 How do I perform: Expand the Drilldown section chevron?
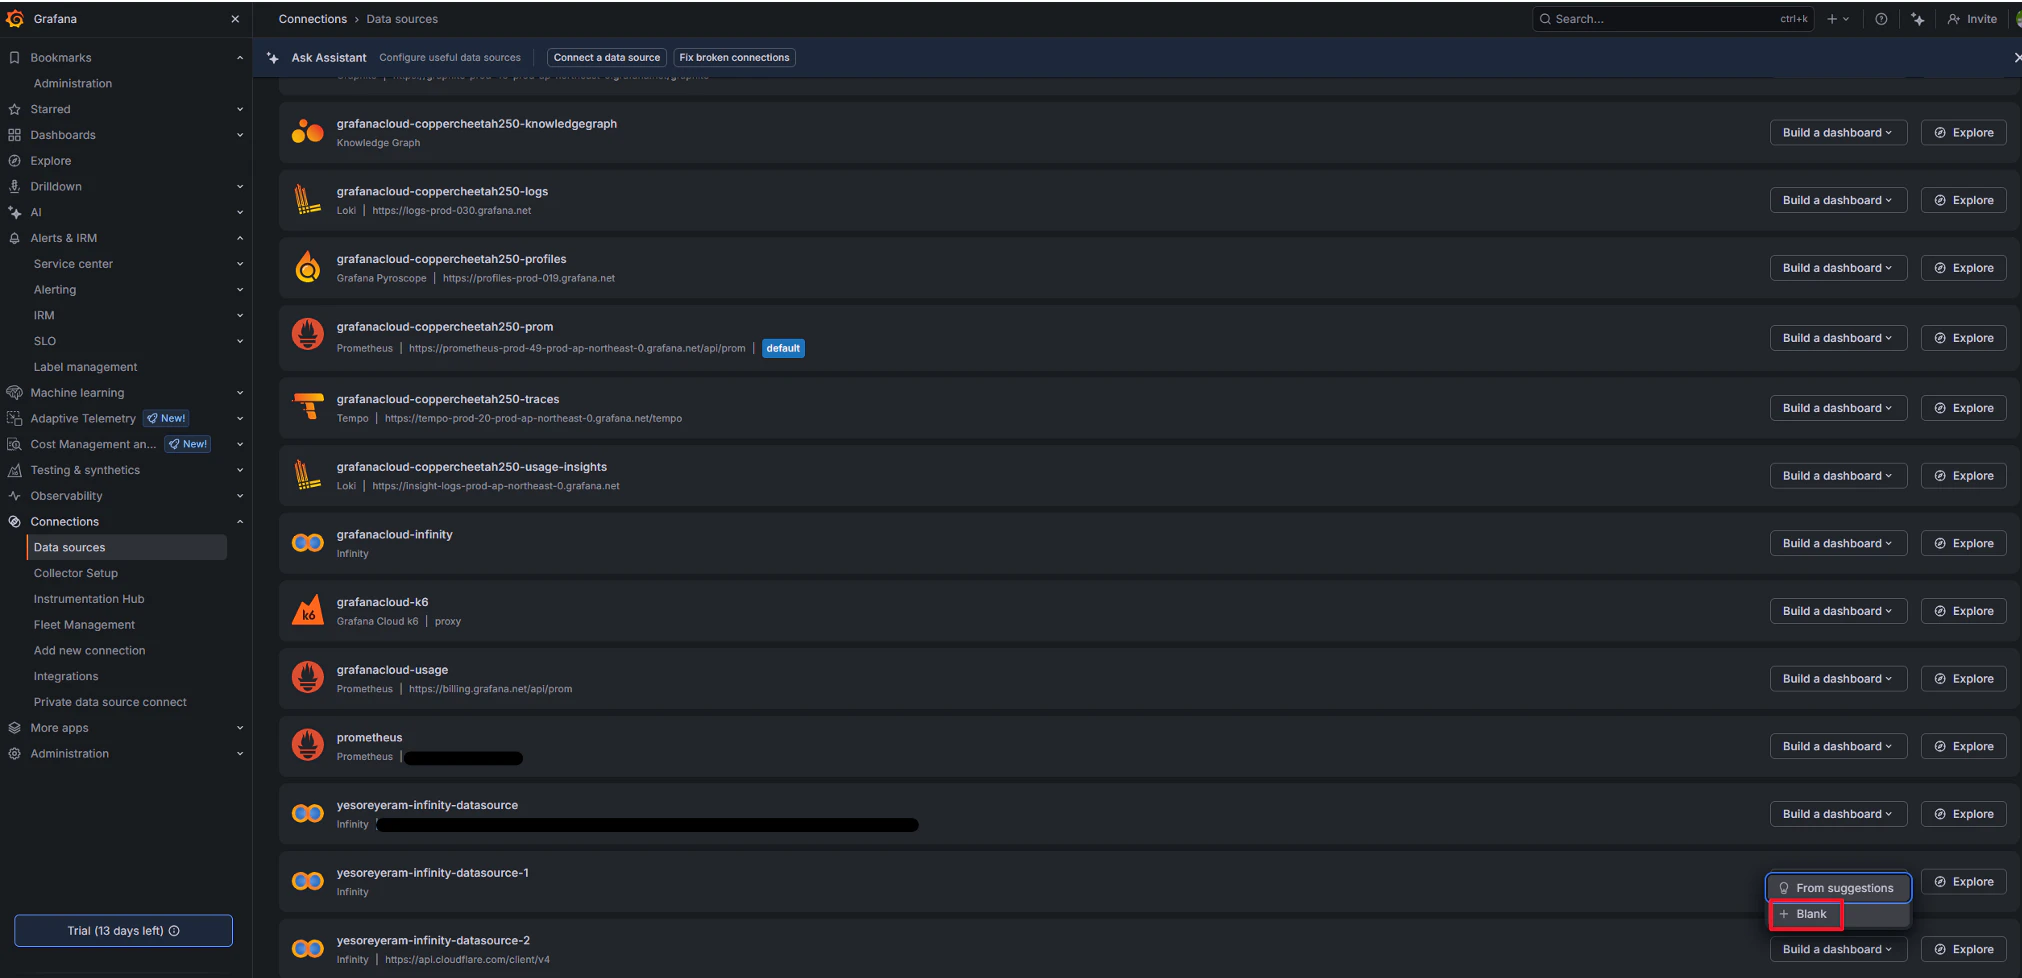click(x=240, y=187)
